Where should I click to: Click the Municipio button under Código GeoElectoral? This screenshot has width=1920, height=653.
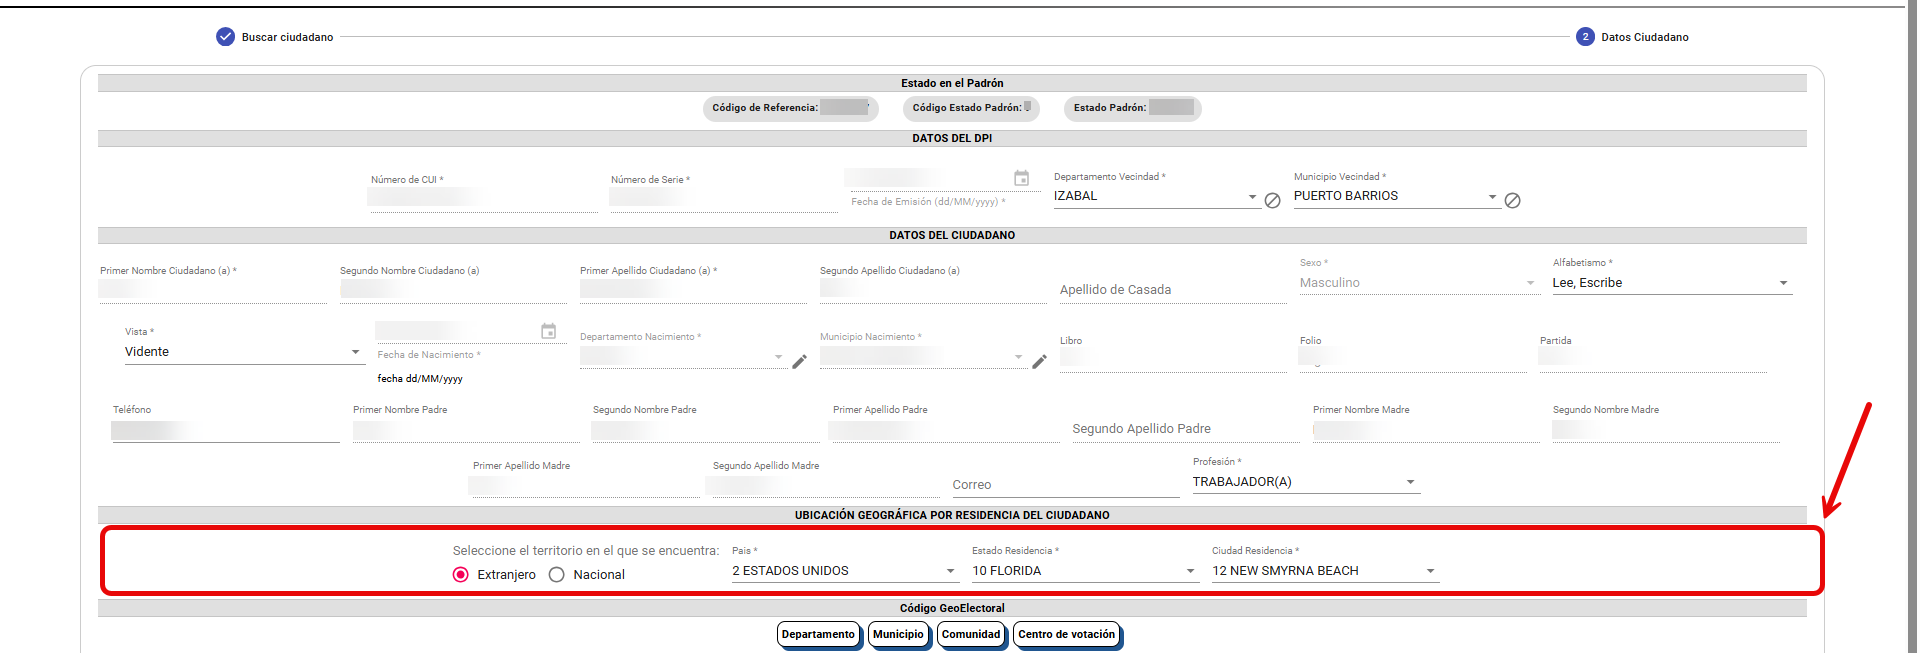pyautogui.click(x=898, y=634)
